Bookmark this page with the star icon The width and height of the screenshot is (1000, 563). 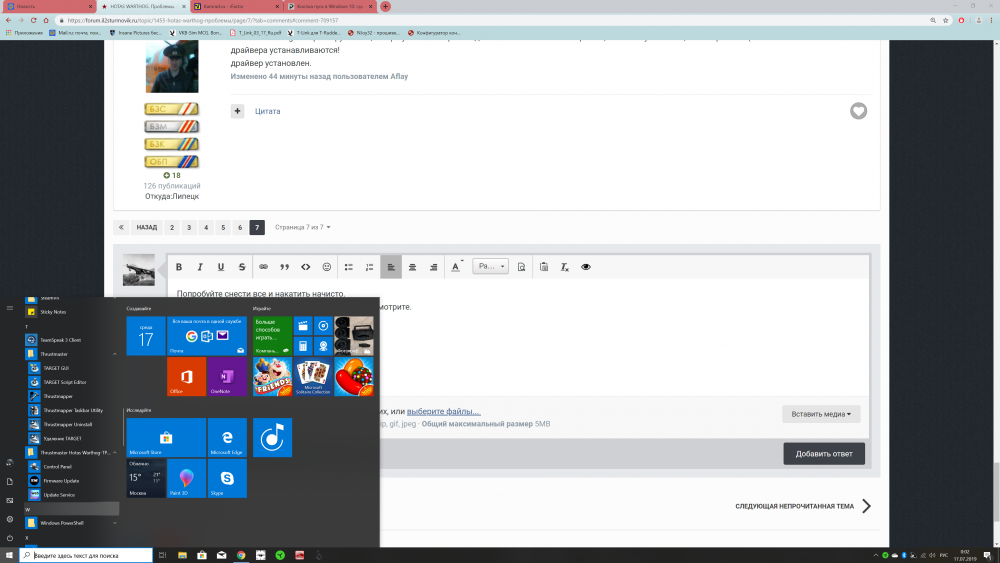pos(946,20)
